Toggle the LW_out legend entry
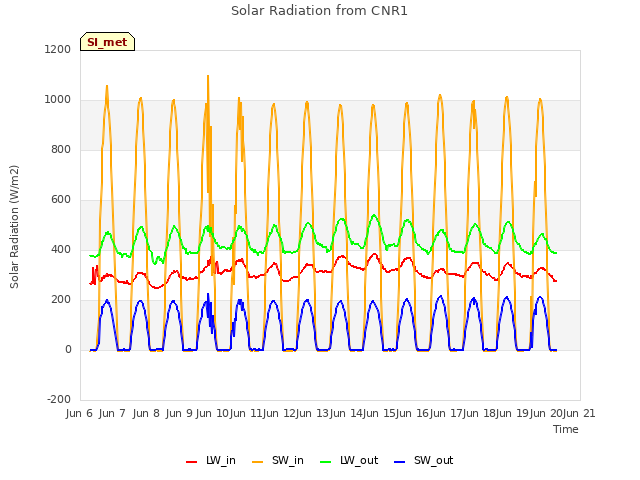The image size is (640, 480). (x=349, y=460)
